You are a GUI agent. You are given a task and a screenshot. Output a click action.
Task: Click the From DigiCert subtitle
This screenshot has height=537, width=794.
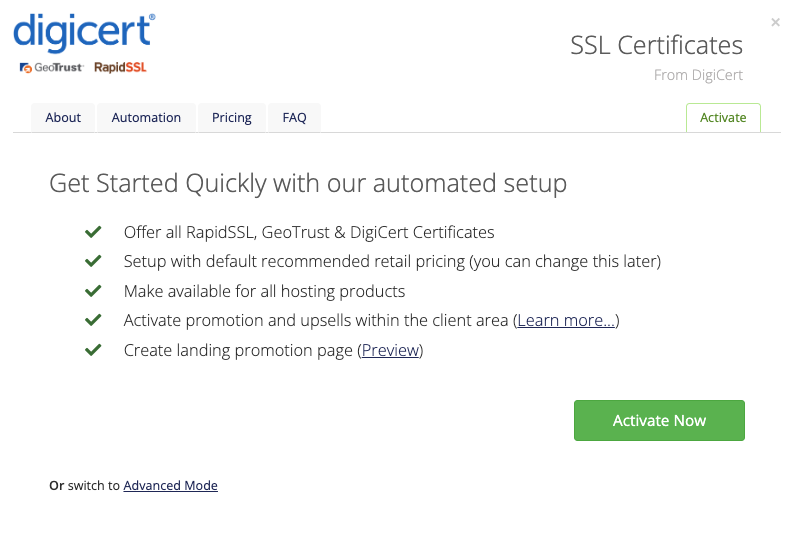tap(698, 75)
